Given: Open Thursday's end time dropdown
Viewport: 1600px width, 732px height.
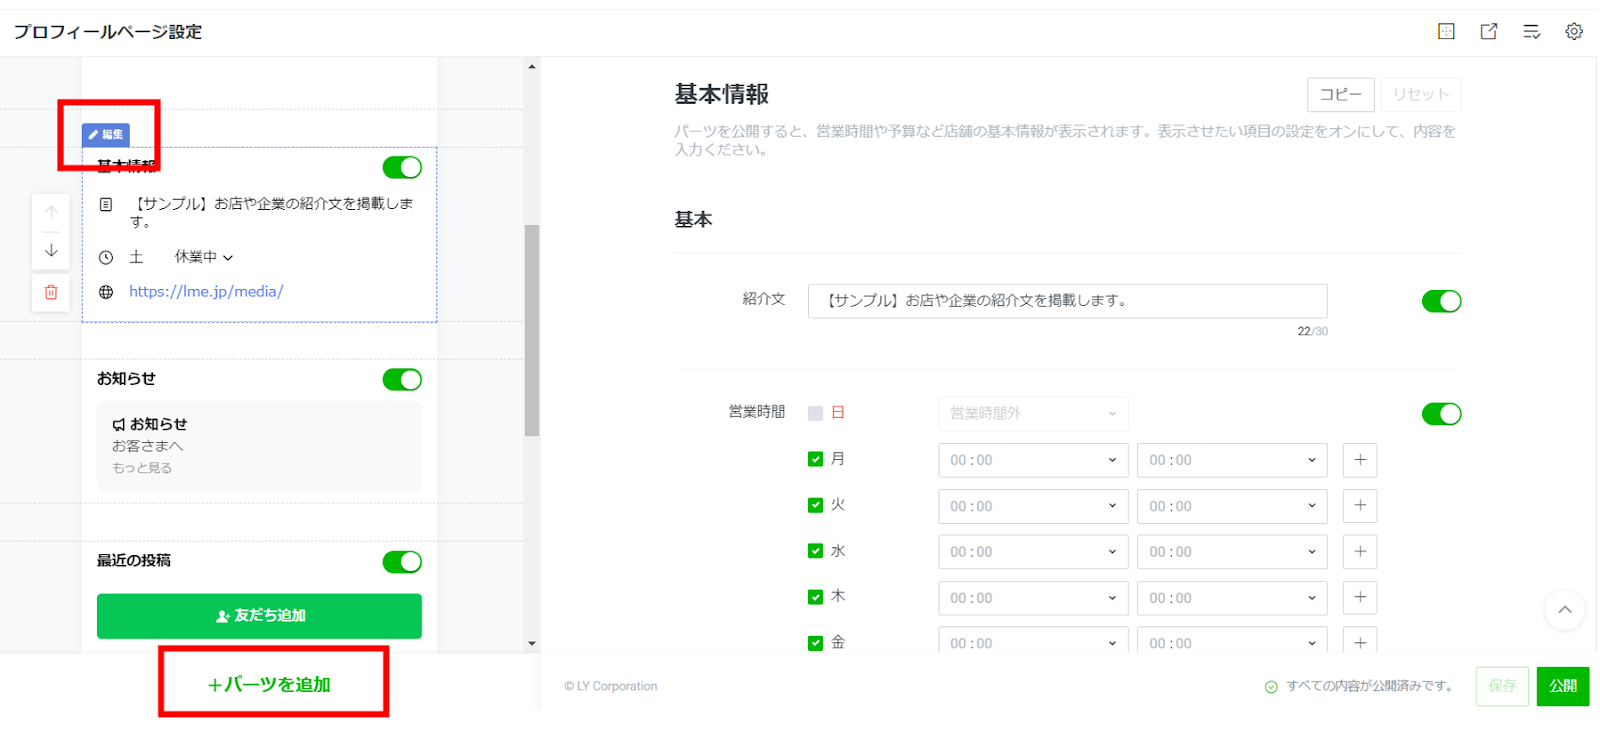Looking at the screenshot, I should (1232, 598).
